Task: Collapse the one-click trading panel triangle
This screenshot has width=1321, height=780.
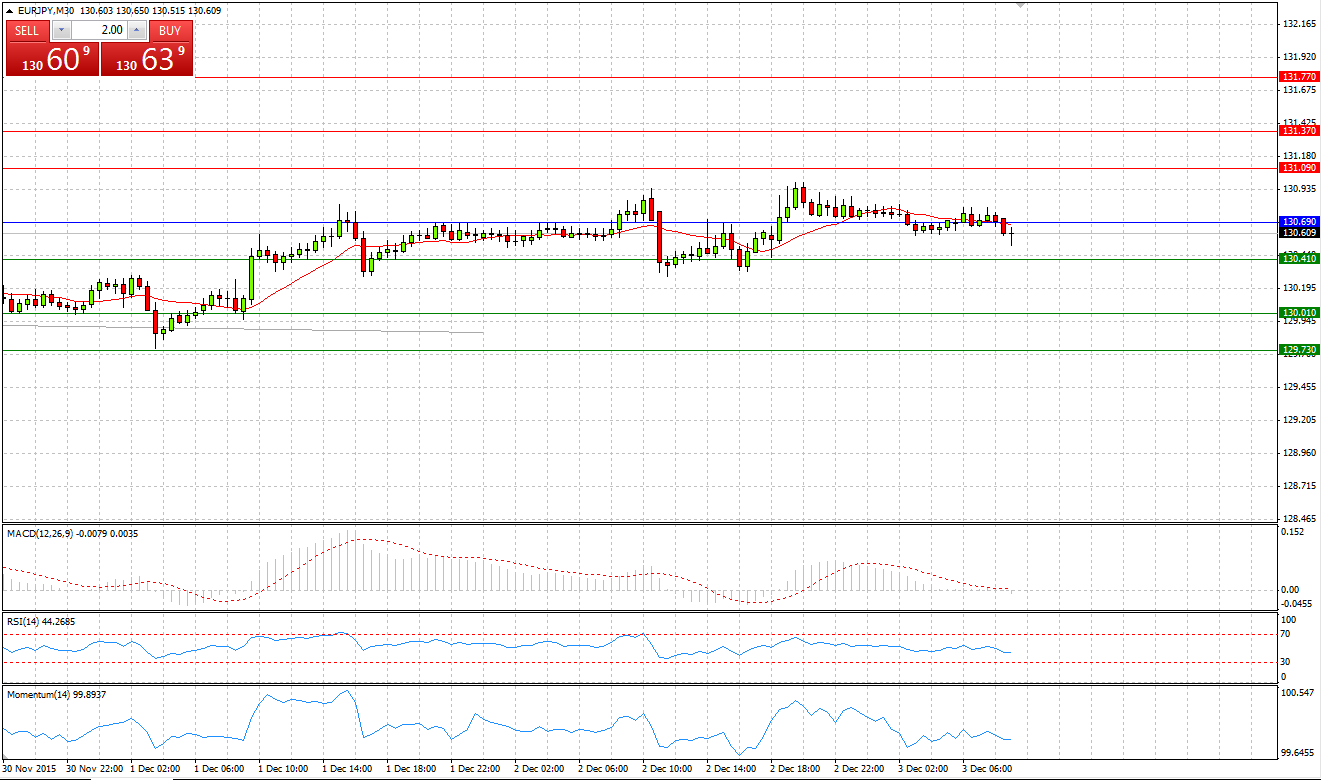Action: point(9,10)
